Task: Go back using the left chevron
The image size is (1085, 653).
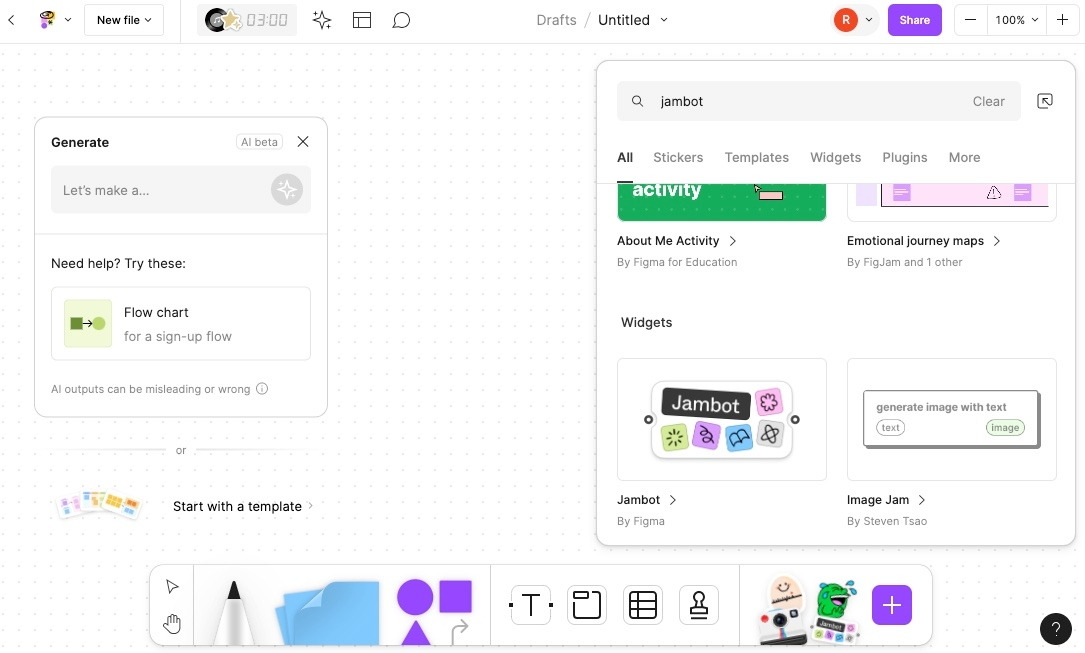Action: [x=11, y=20]
